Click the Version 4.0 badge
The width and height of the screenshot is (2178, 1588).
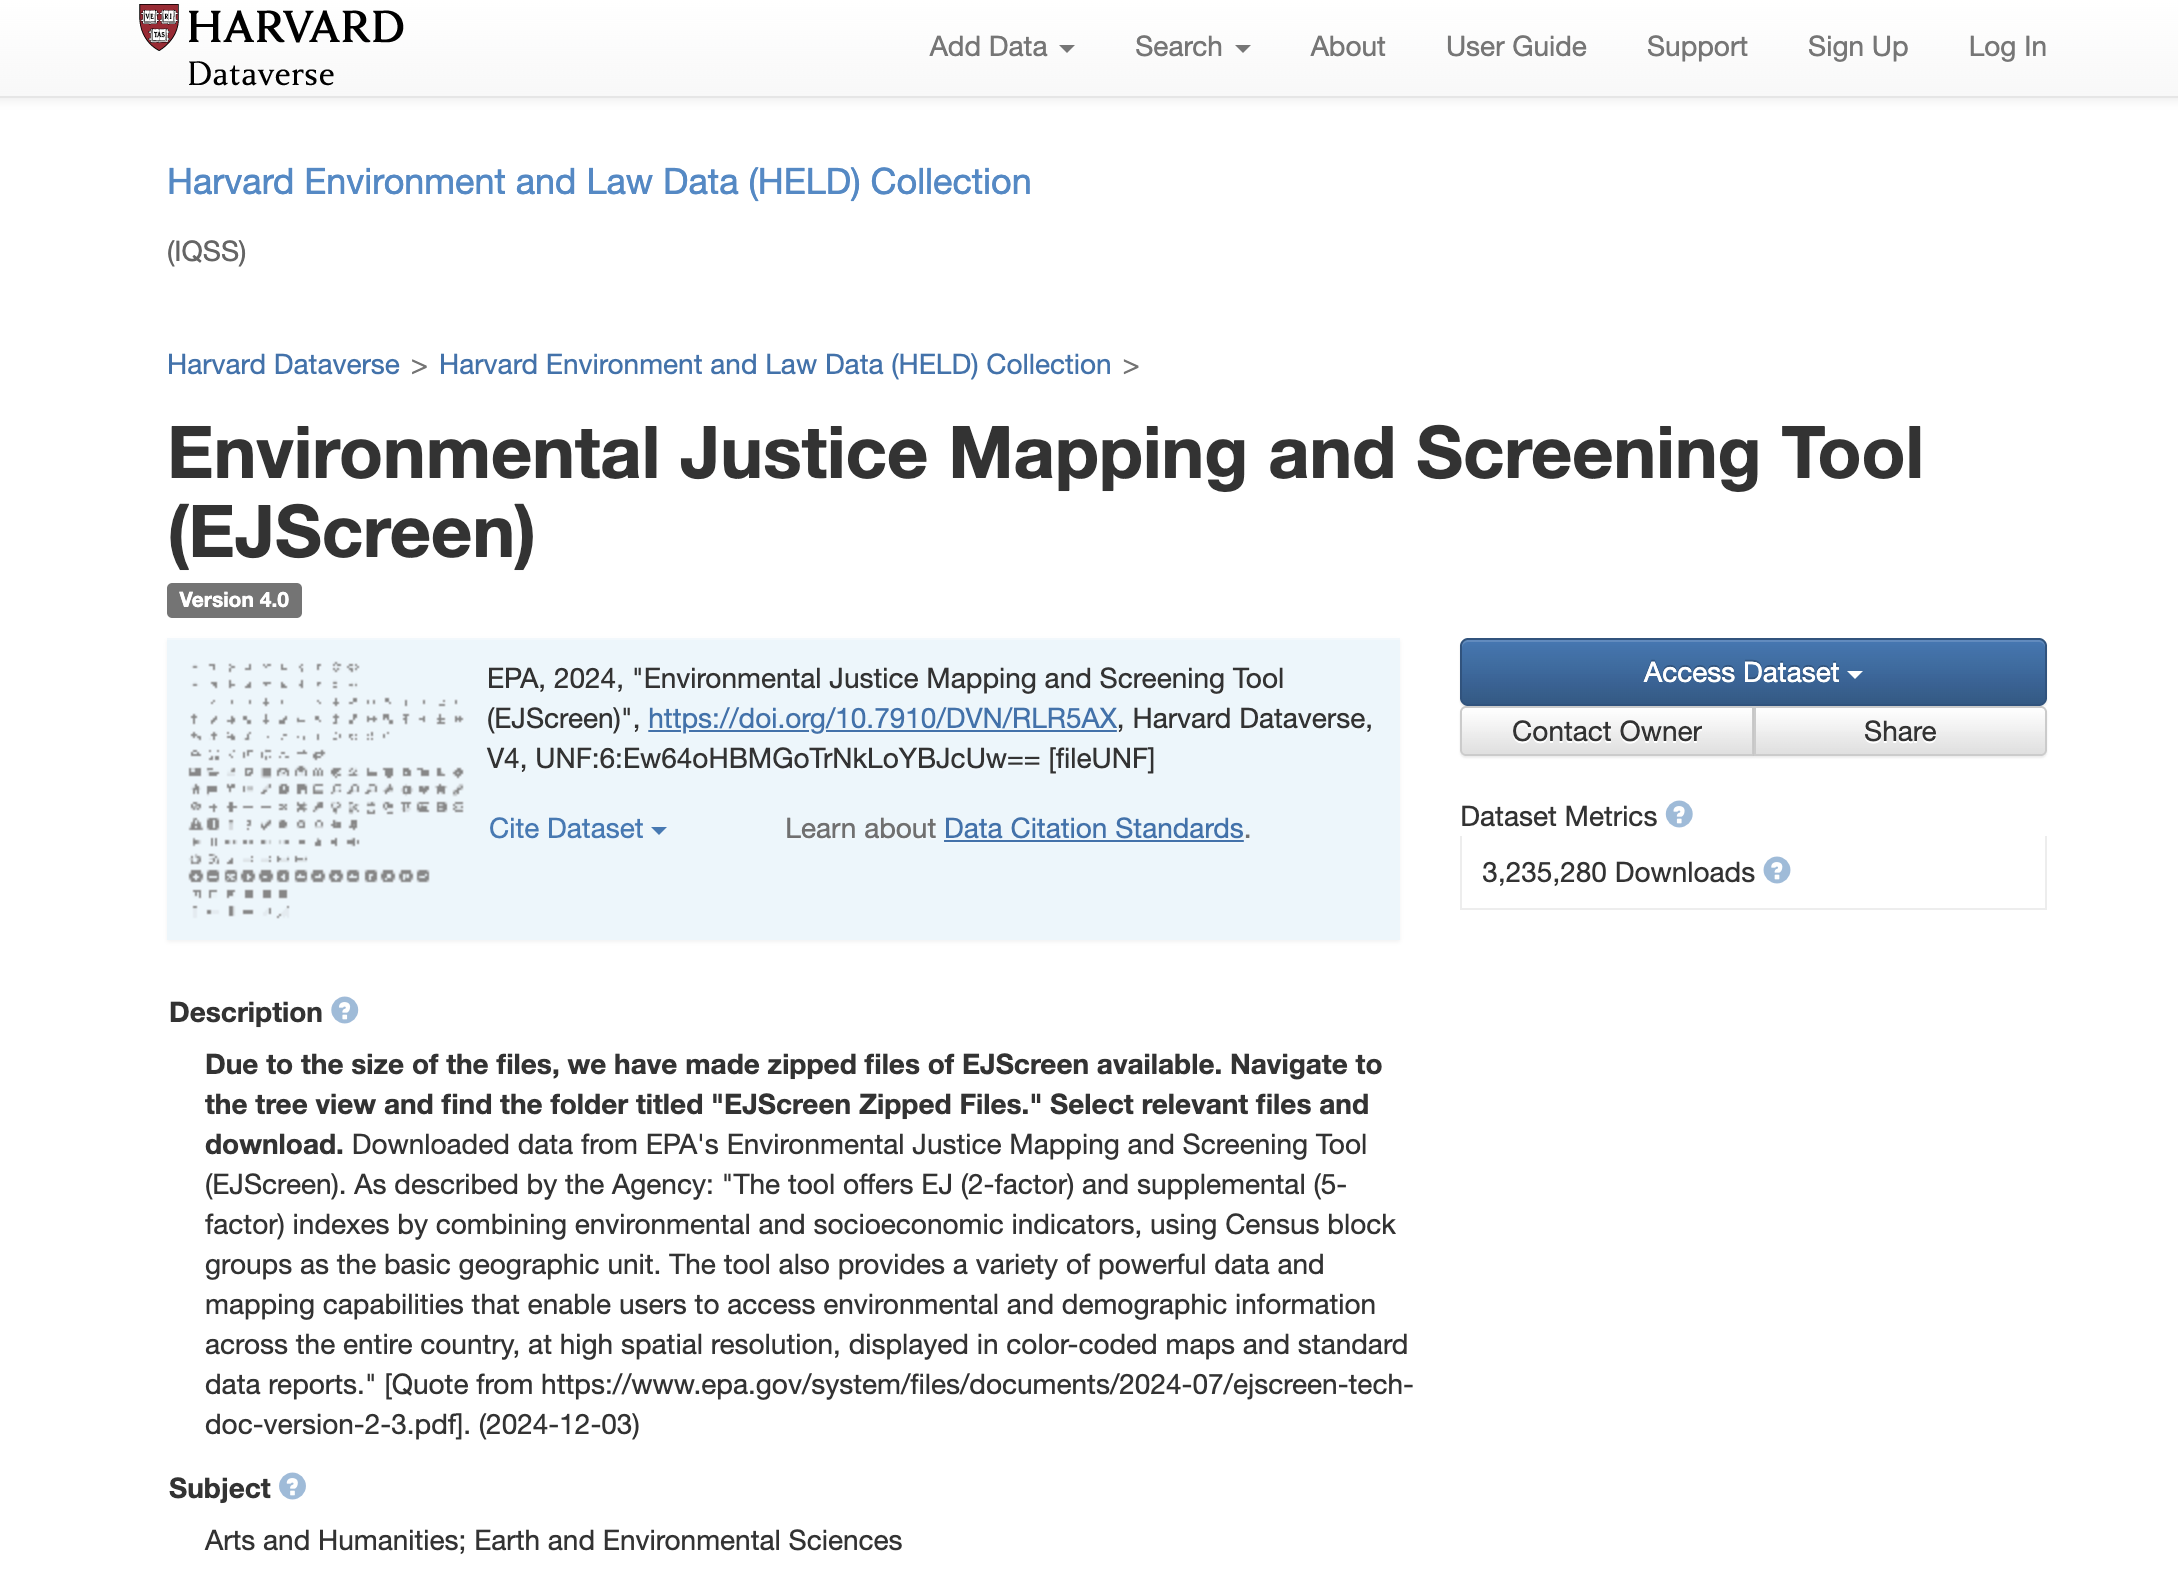coord(234,600)
